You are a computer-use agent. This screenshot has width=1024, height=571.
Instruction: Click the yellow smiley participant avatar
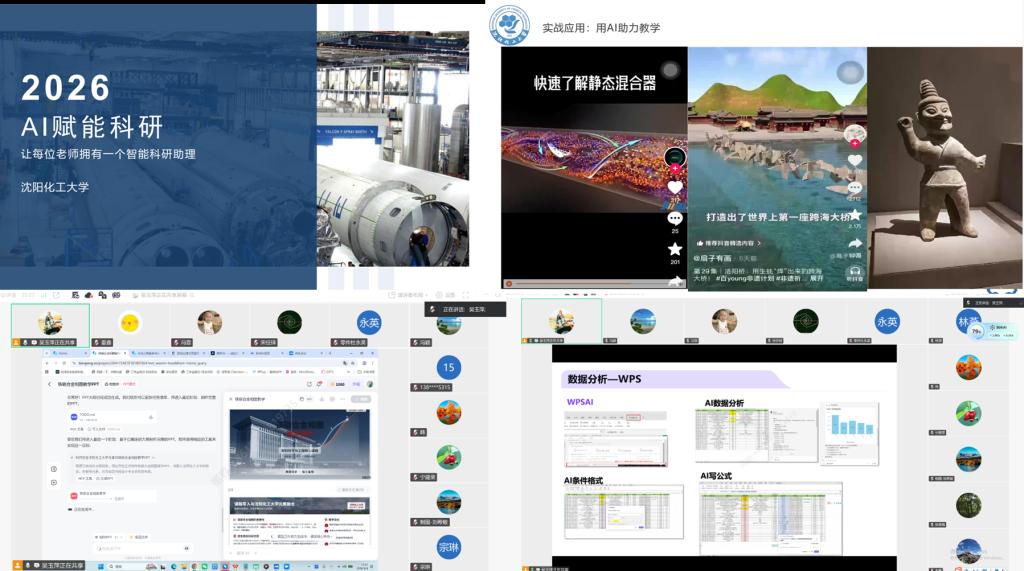(129, 322)
